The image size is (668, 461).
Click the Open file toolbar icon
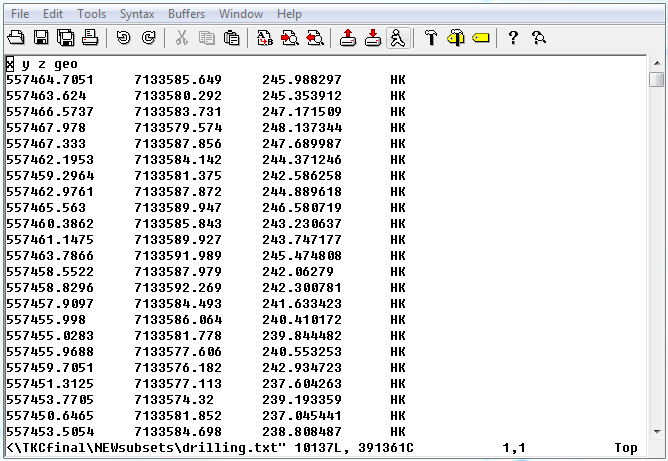pyautogui.click(x=16, y=38)
